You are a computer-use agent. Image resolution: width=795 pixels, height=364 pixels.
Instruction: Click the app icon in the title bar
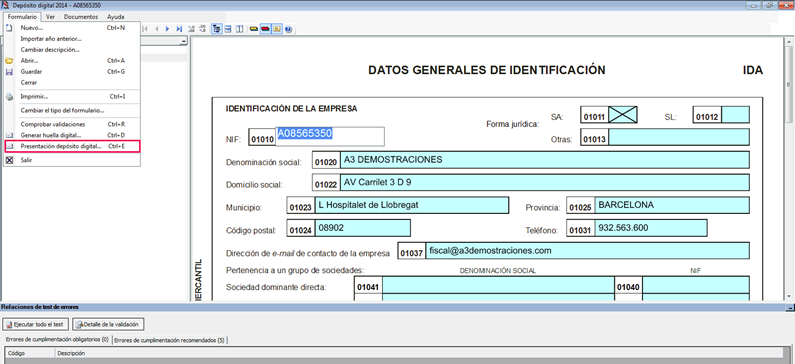point(5,5)
